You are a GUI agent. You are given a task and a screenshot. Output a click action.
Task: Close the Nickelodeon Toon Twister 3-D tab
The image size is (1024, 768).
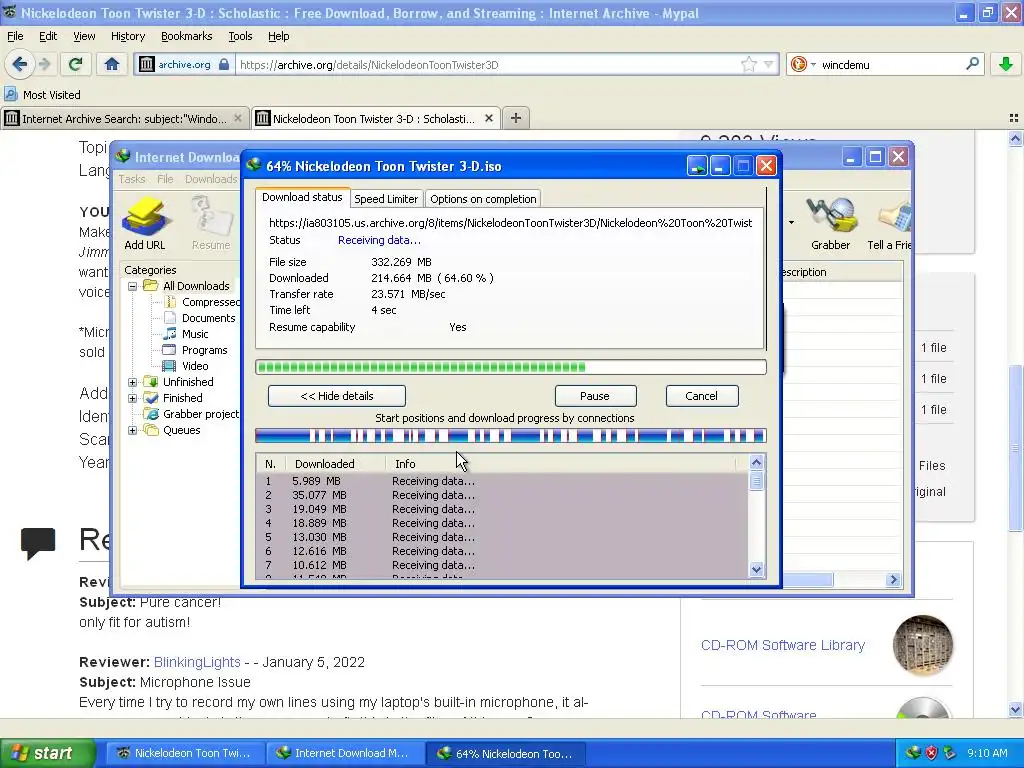488,118
